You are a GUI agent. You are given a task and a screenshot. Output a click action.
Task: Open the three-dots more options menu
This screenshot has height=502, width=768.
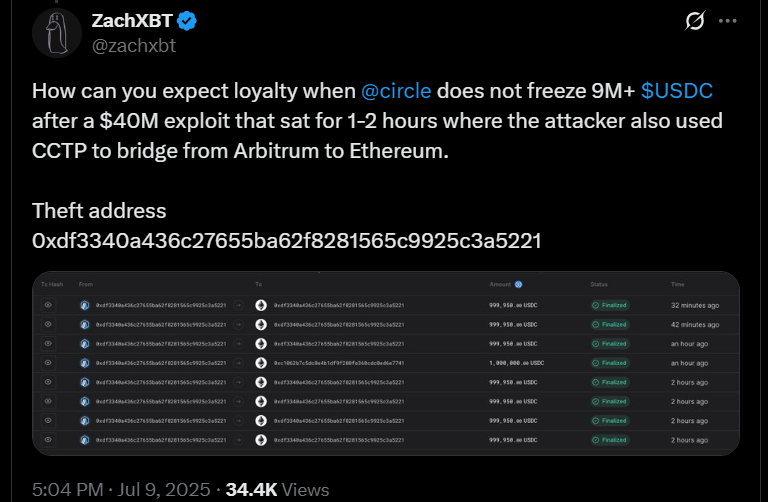coord(727,21)
